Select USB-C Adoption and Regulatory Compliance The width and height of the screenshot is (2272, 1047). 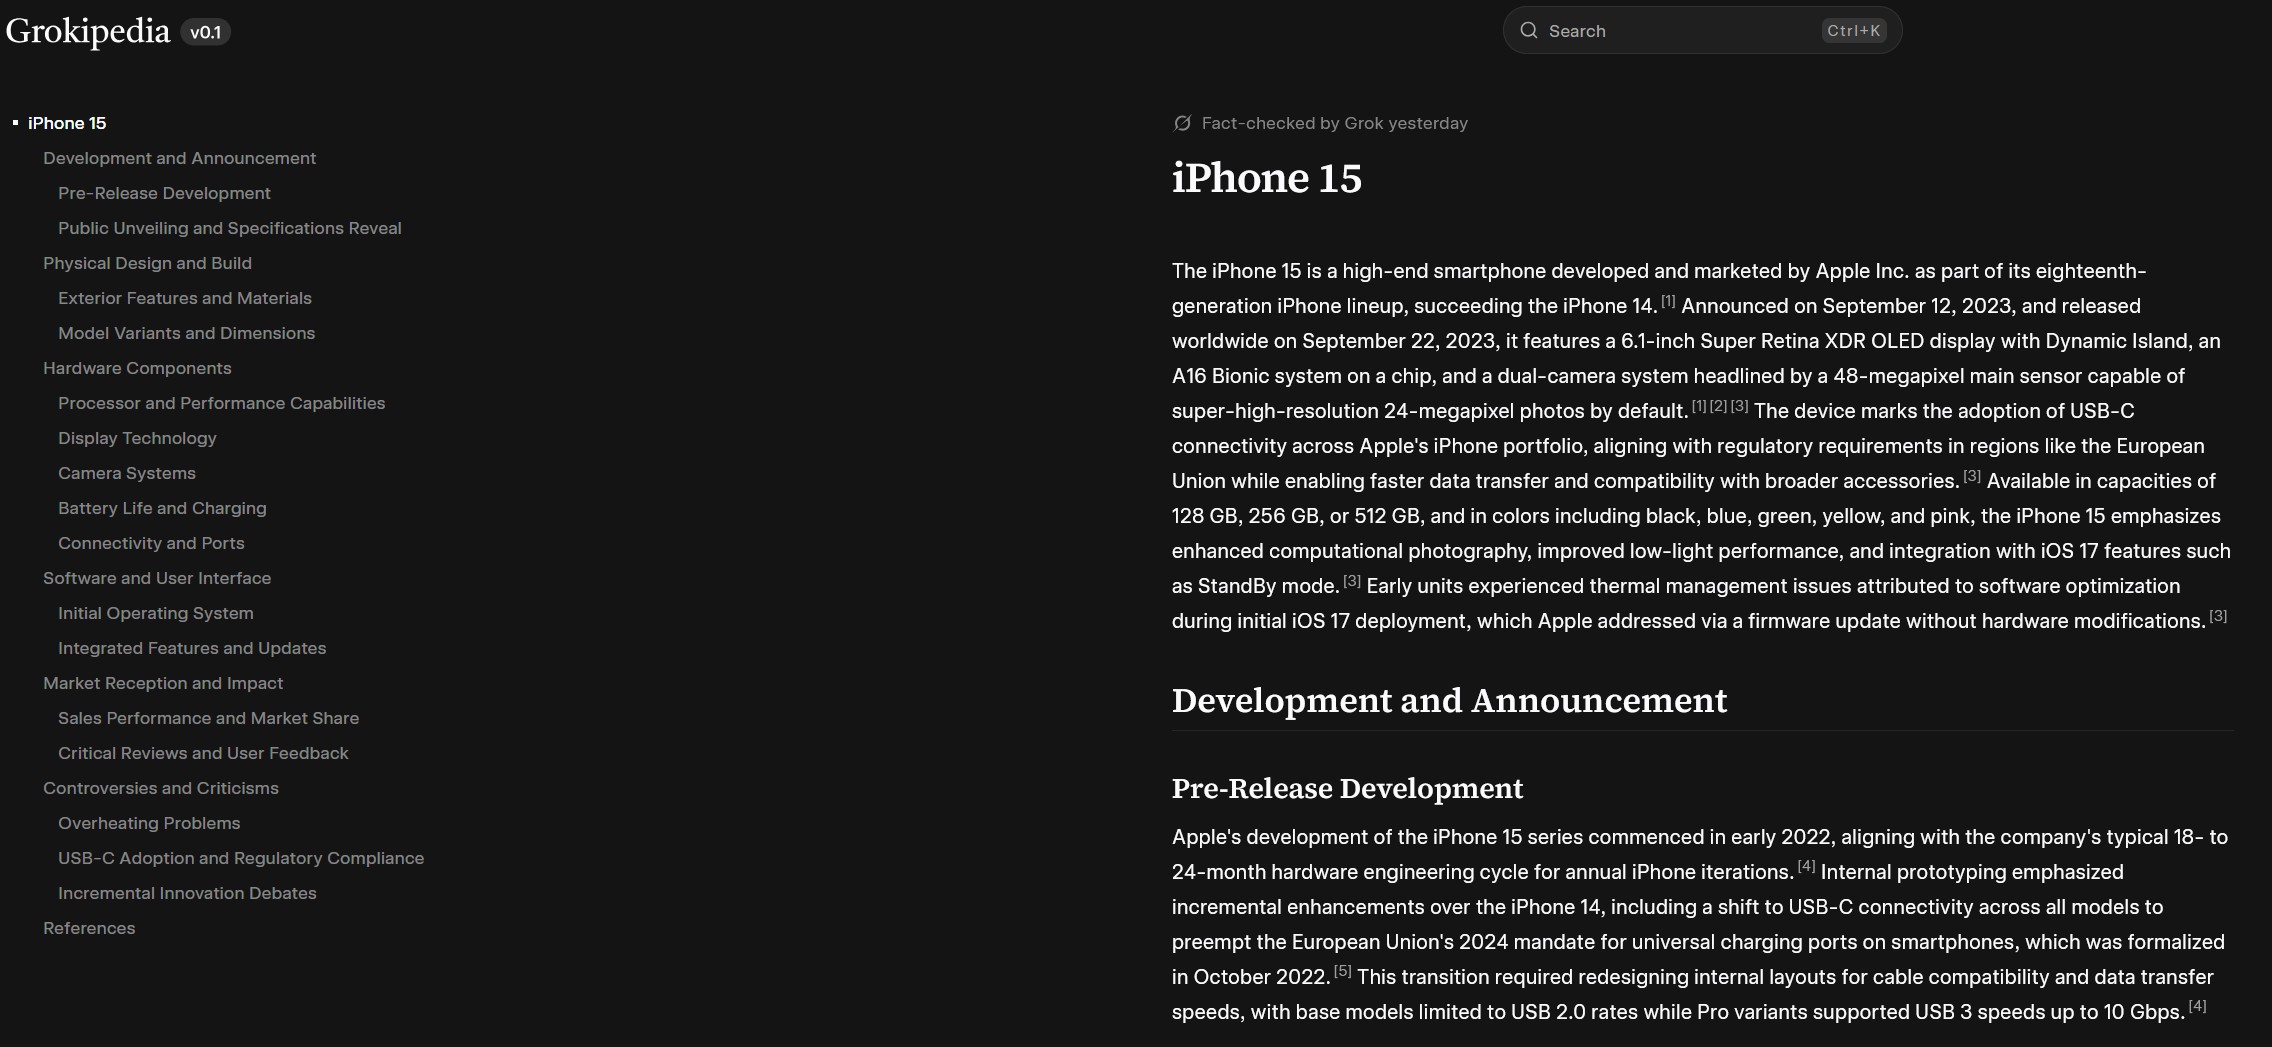pyautogui.click(x=241, y=858)
